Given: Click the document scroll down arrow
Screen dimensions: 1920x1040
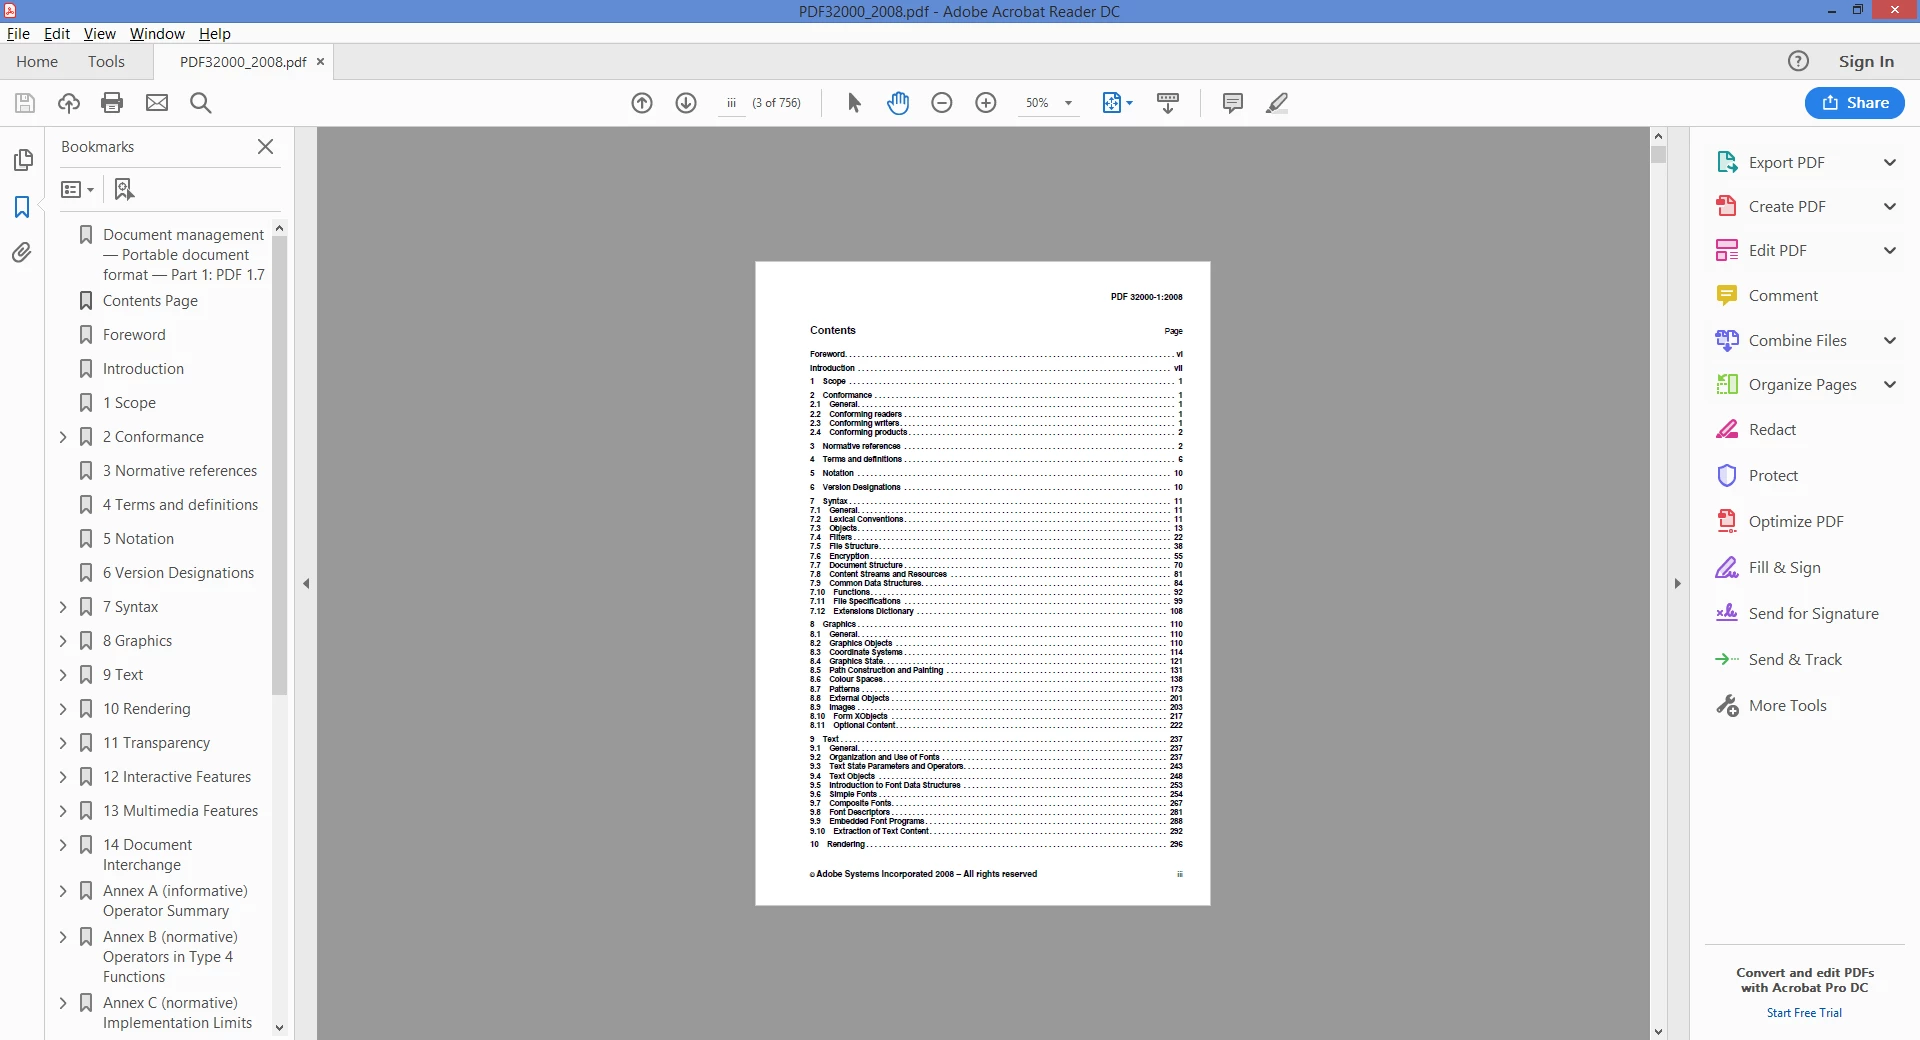Looking at the screenshot, I should 1659,1031.
